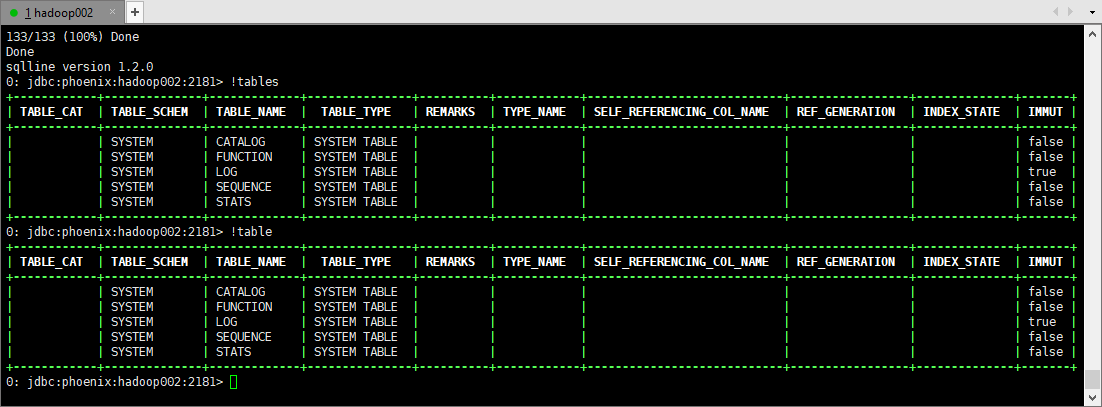Click INDEX_STATE header in the !tables output
This screenshot has width=1102, height=407.
[x=961, y=112]
